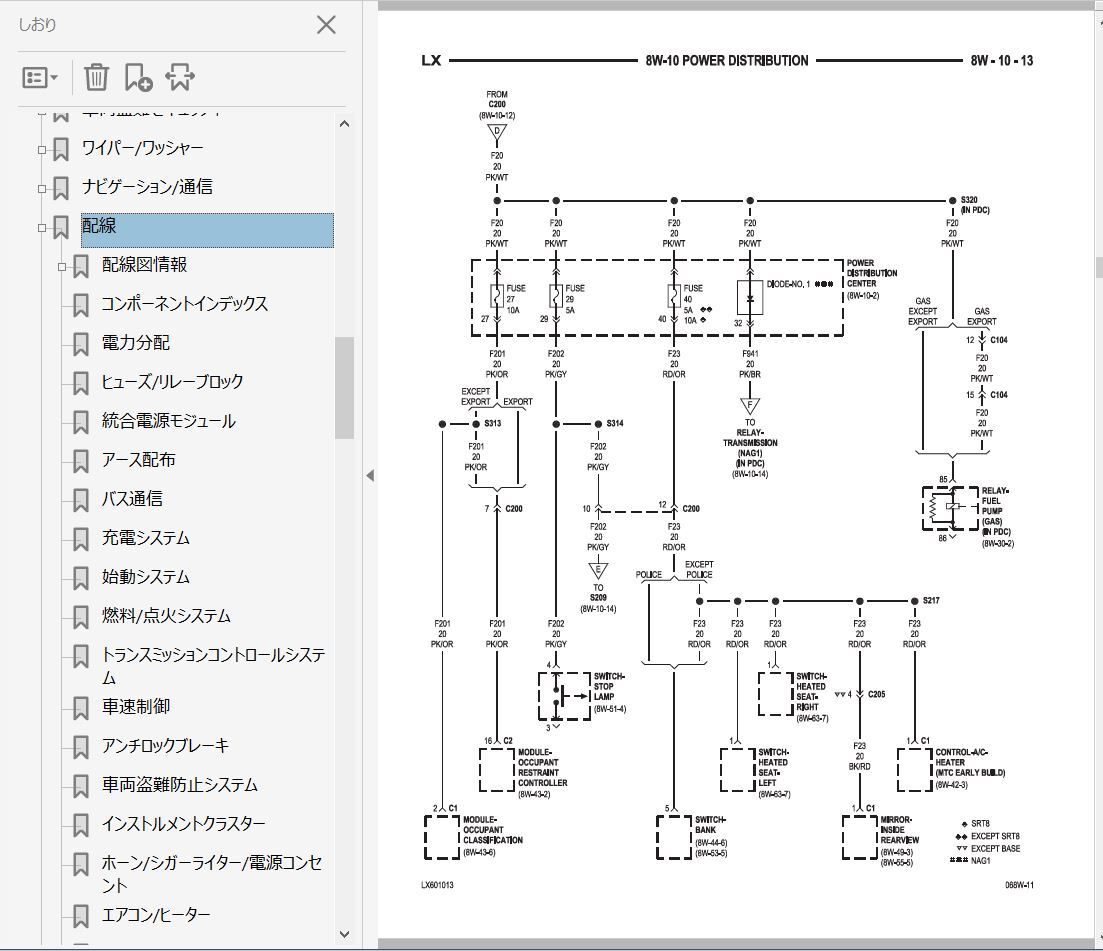
Task: Open the ホーン/シガーライター/電源コンセント bookmark
Action: (x=212, y=874)
